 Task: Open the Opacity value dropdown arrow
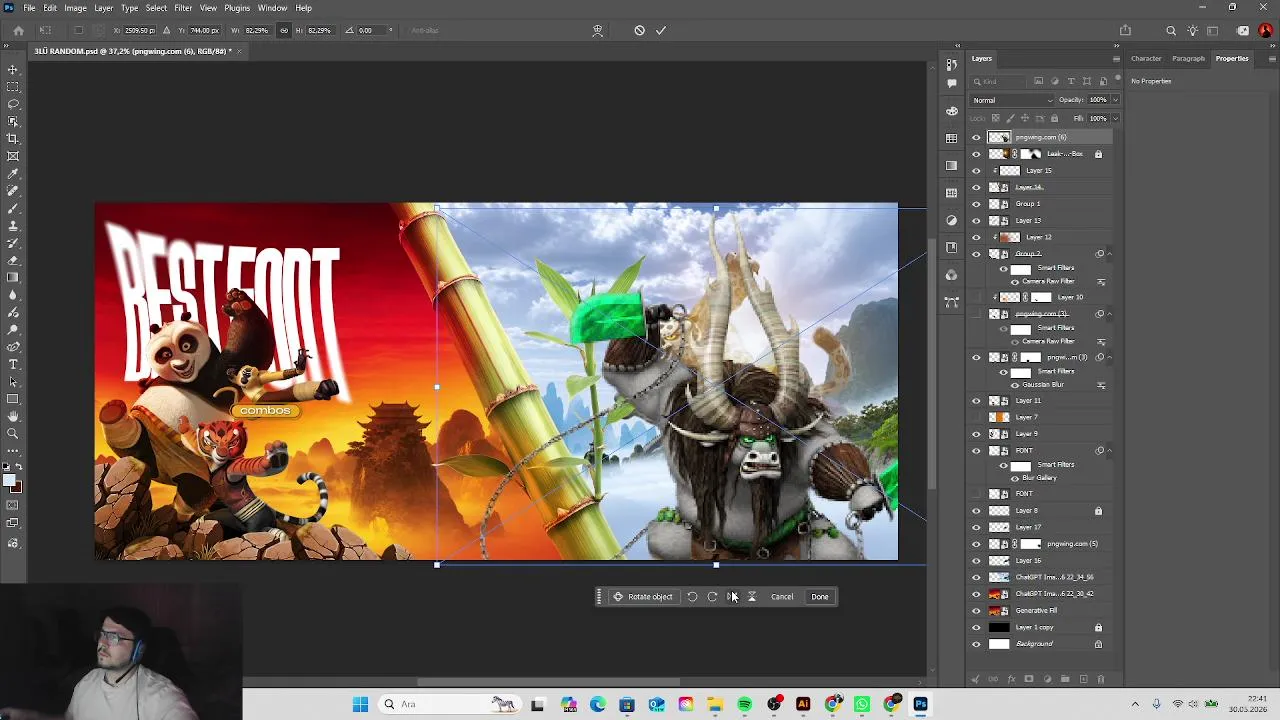pos(1115,100)
